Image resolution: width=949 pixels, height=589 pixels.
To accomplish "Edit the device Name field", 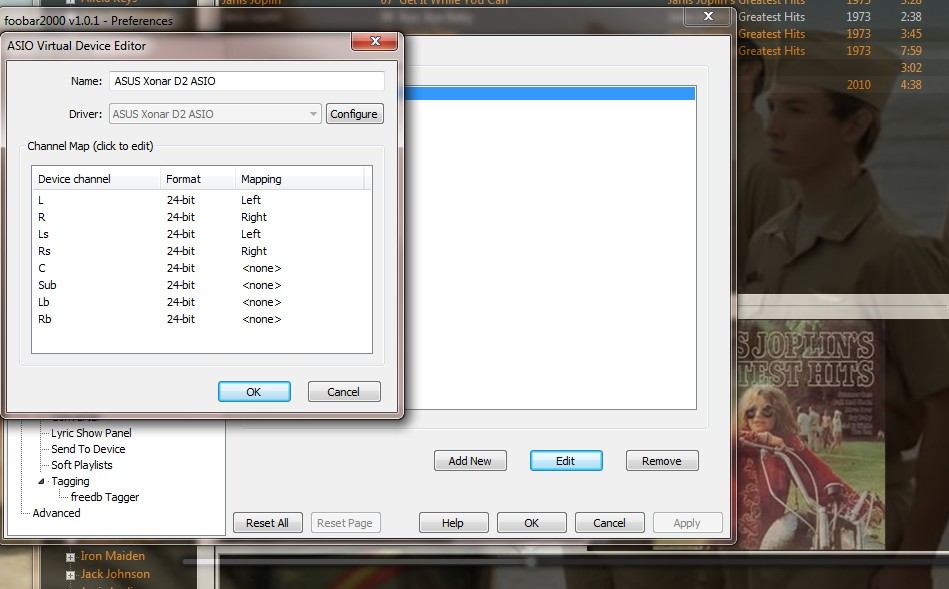I will [x=246, y=81].
